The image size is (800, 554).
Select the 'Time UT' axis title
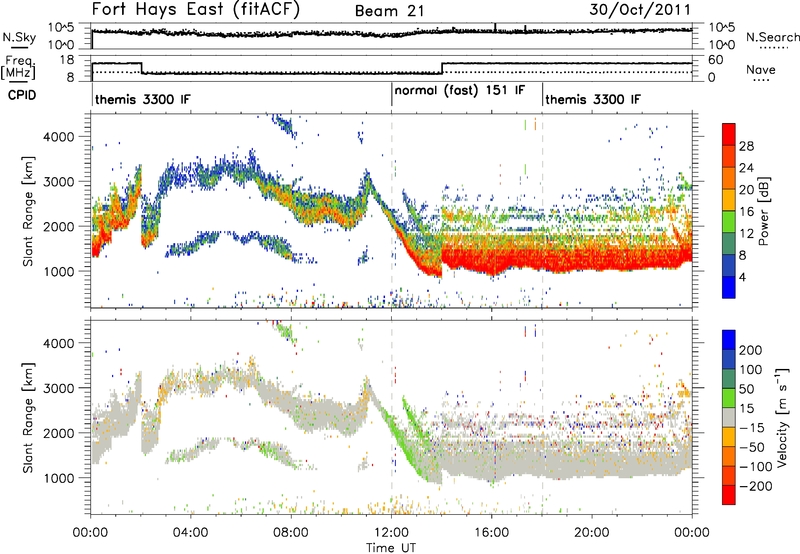coord(391,548)
